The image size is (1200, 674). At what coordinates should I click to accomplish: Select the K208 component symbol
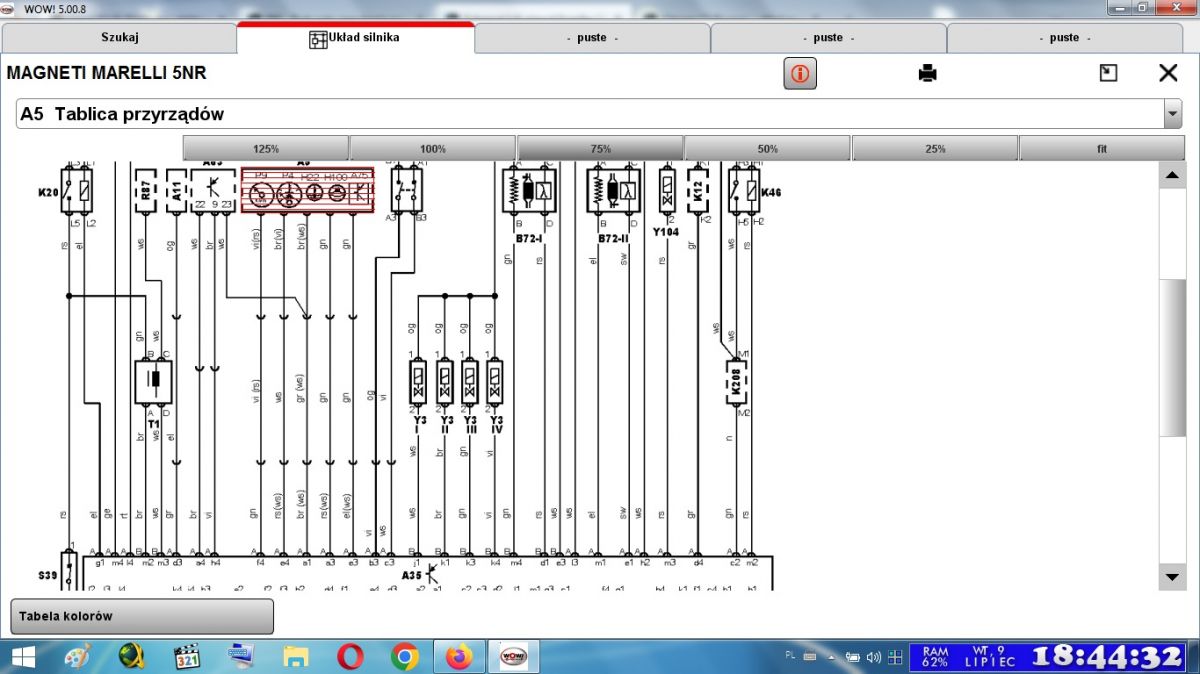[x=737, y=380]
